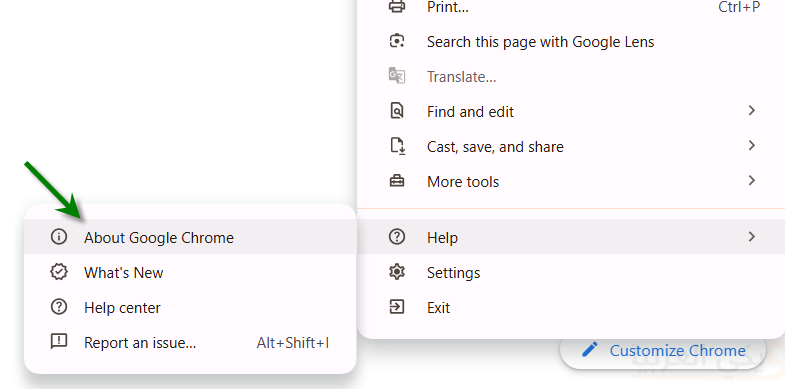
Task: Expand the Cast, save, and share submenu arrow
Action: coord(751,146)
